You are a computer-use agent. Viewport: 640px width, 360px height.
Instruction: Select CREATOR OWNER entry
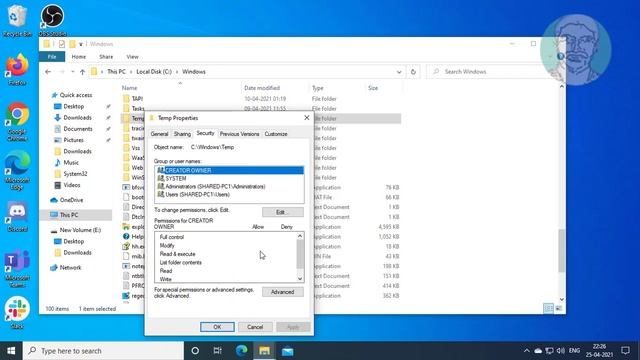[229, 170]
